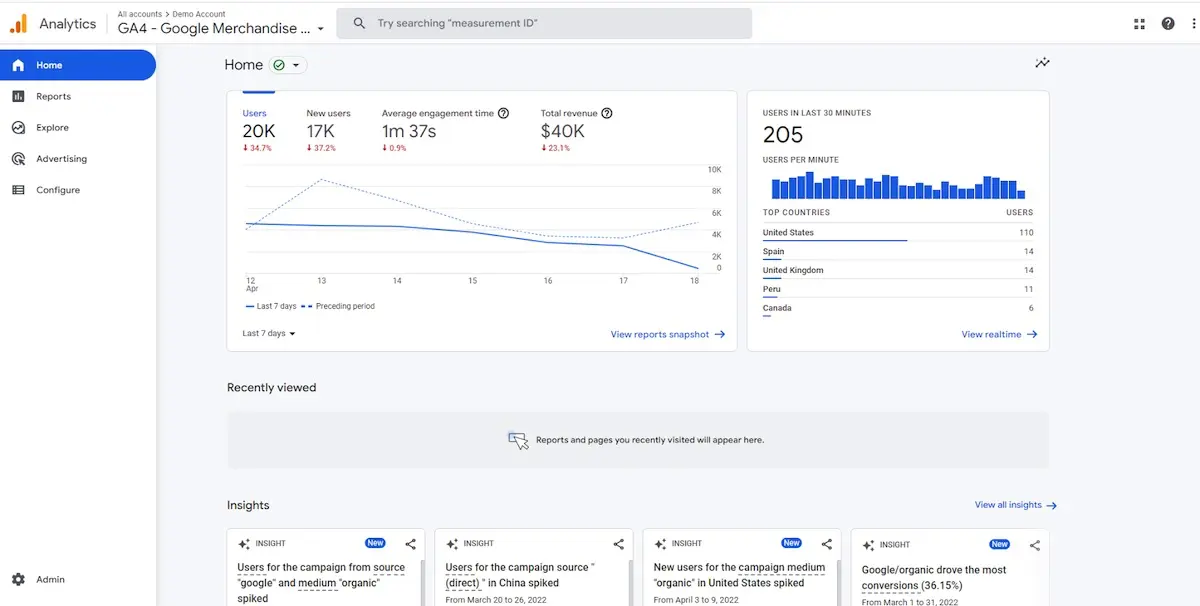Image resolution: width=1200 pixels, height=606 pixels.
Task: Switch to the New users metric tab
Action: click(x=329, y=128)
